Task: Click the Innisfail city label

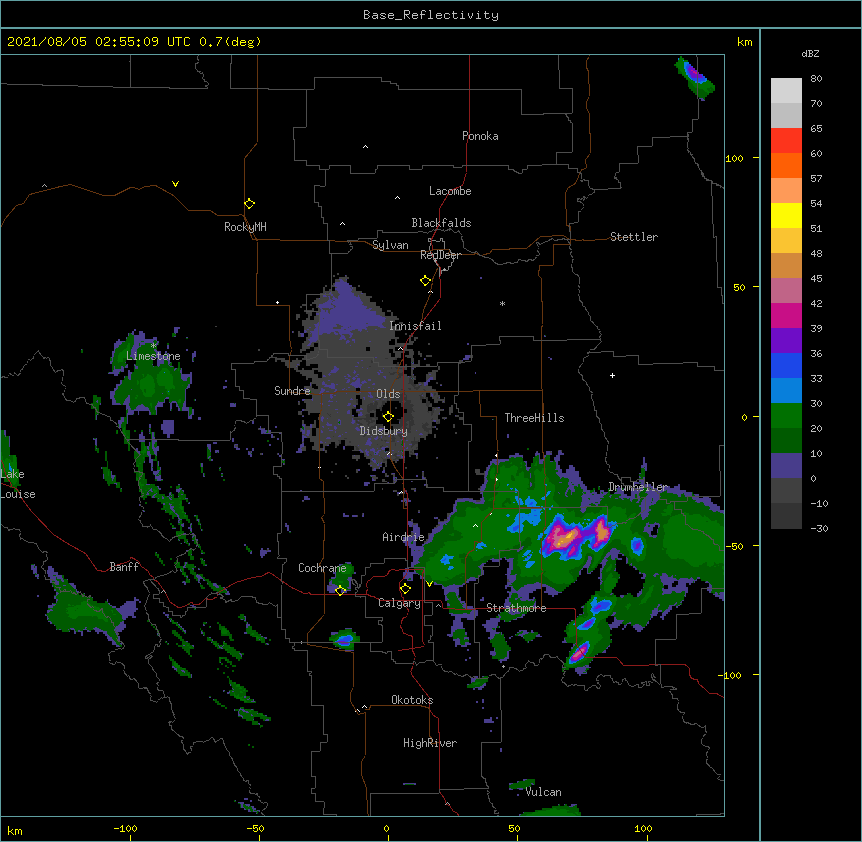Action: tap(415, 326)
